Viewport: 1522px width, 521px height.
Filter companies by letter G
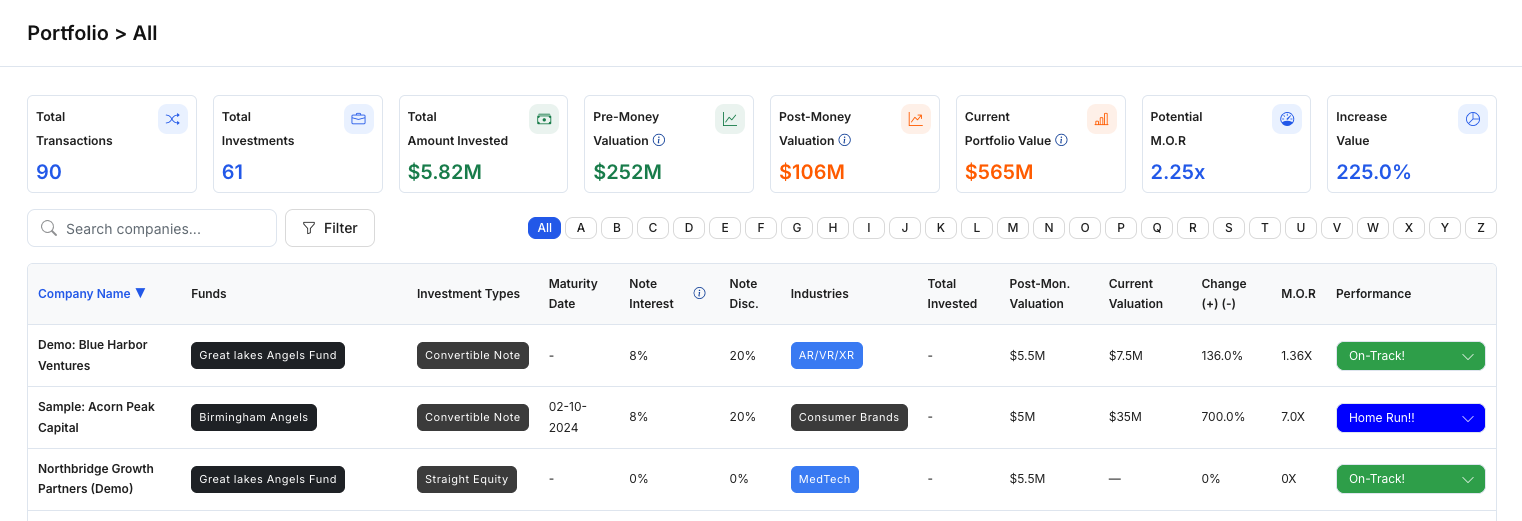[796, 228]
